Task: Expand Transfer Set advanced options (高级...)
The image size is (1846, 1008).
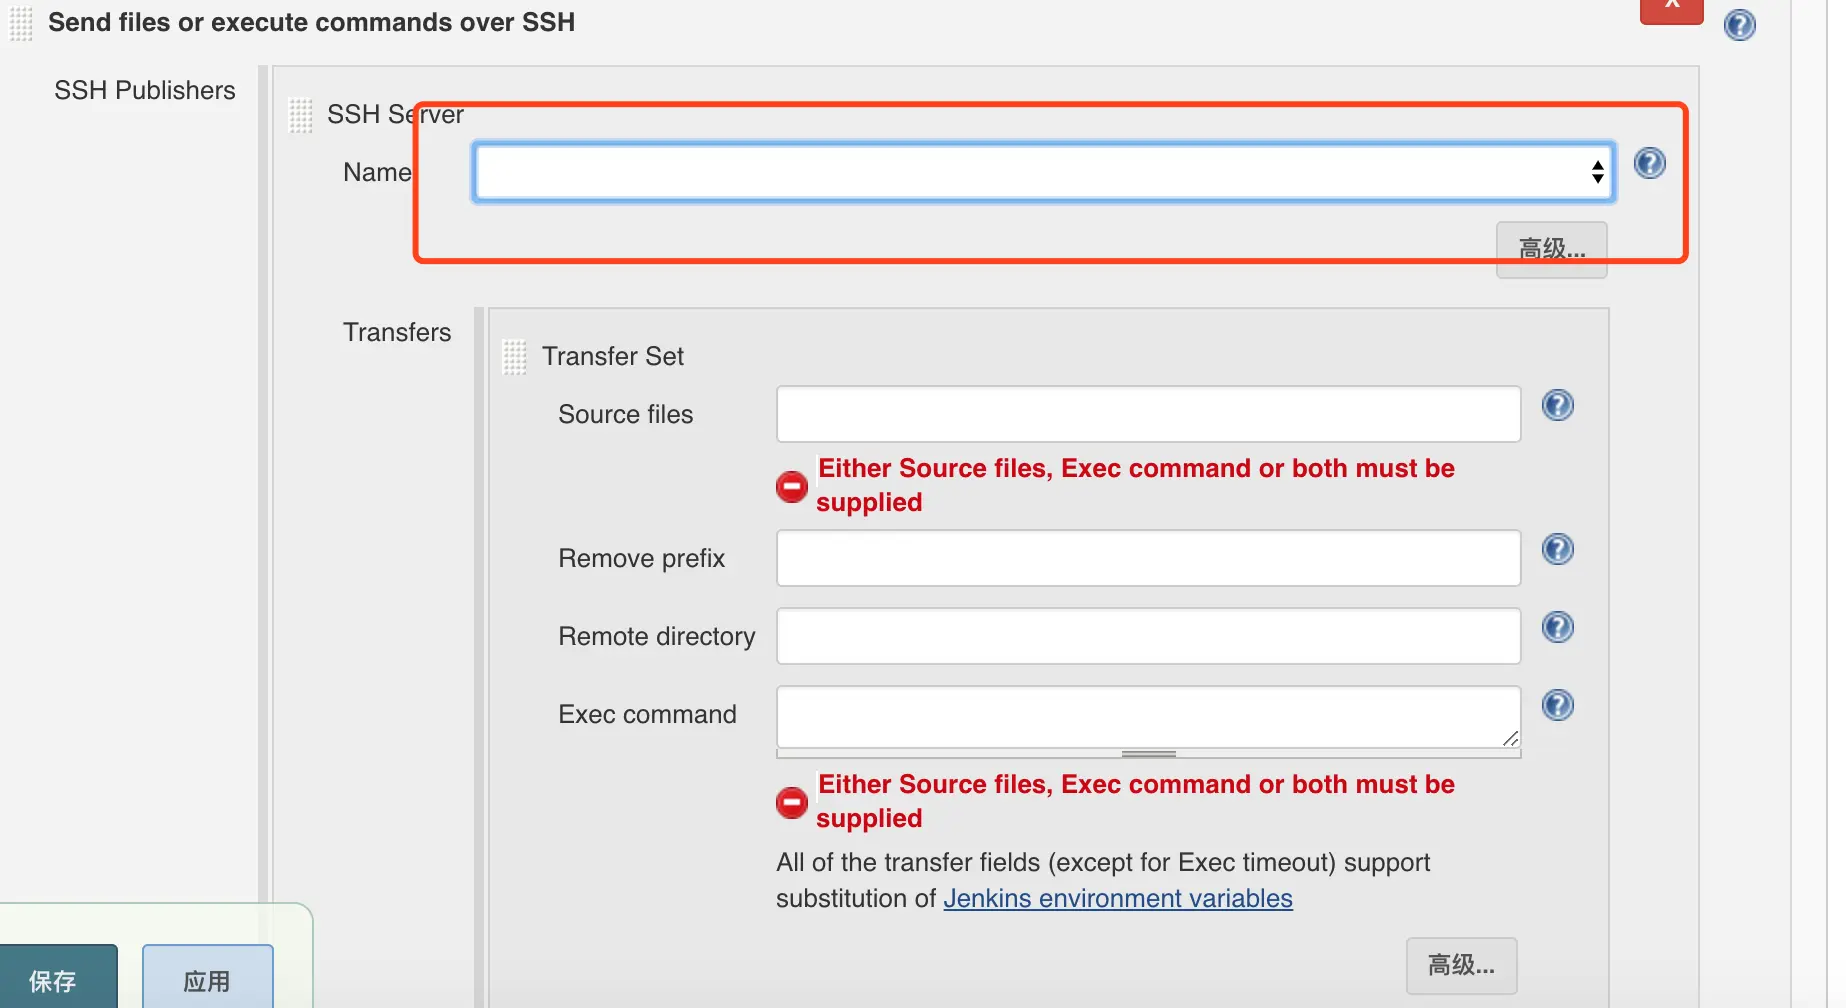Action: coord(1461,965)
